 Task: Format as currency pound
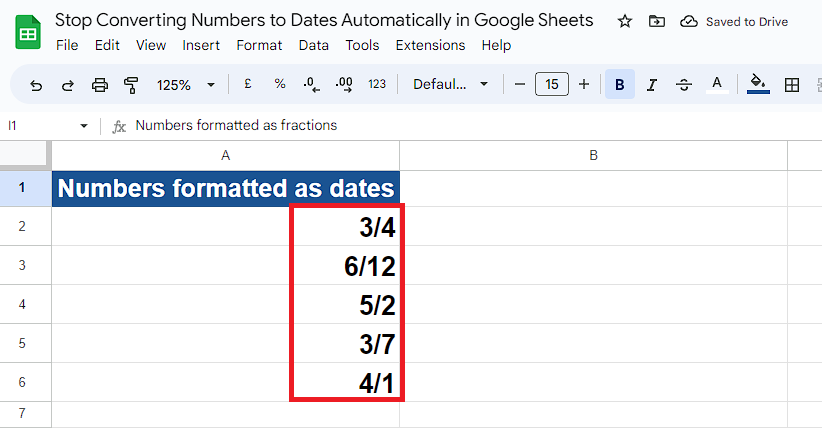[247, 84]
